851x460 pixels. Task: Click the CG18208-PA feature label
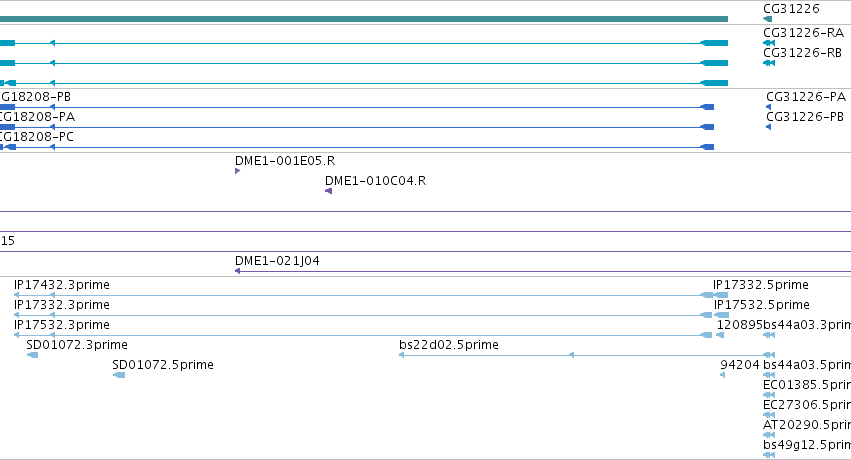click(37, 117)
